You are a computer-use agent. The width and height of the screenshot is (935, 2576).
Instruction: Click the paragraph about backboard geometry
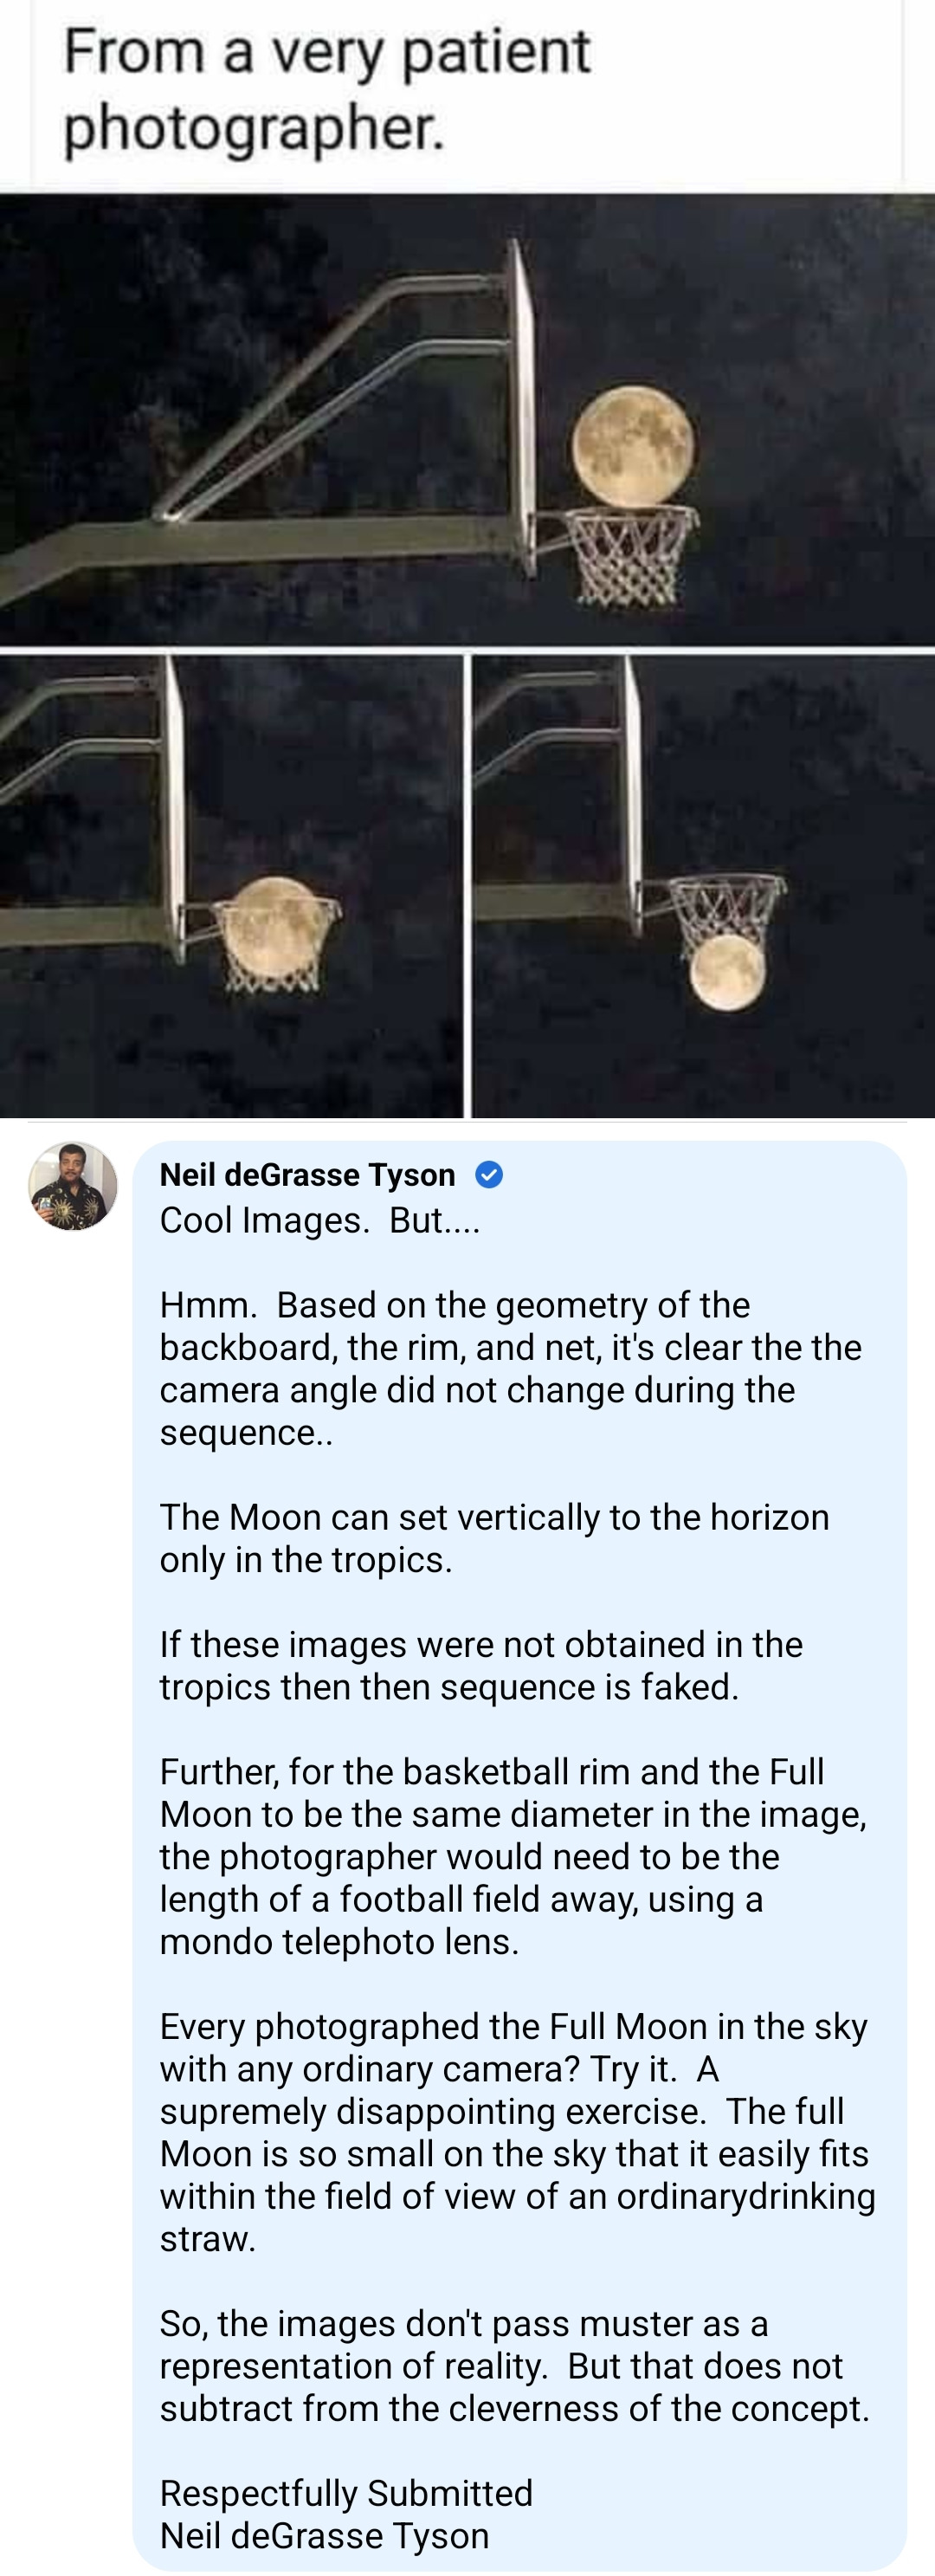pyautogui.click(x=510, y=1368)
